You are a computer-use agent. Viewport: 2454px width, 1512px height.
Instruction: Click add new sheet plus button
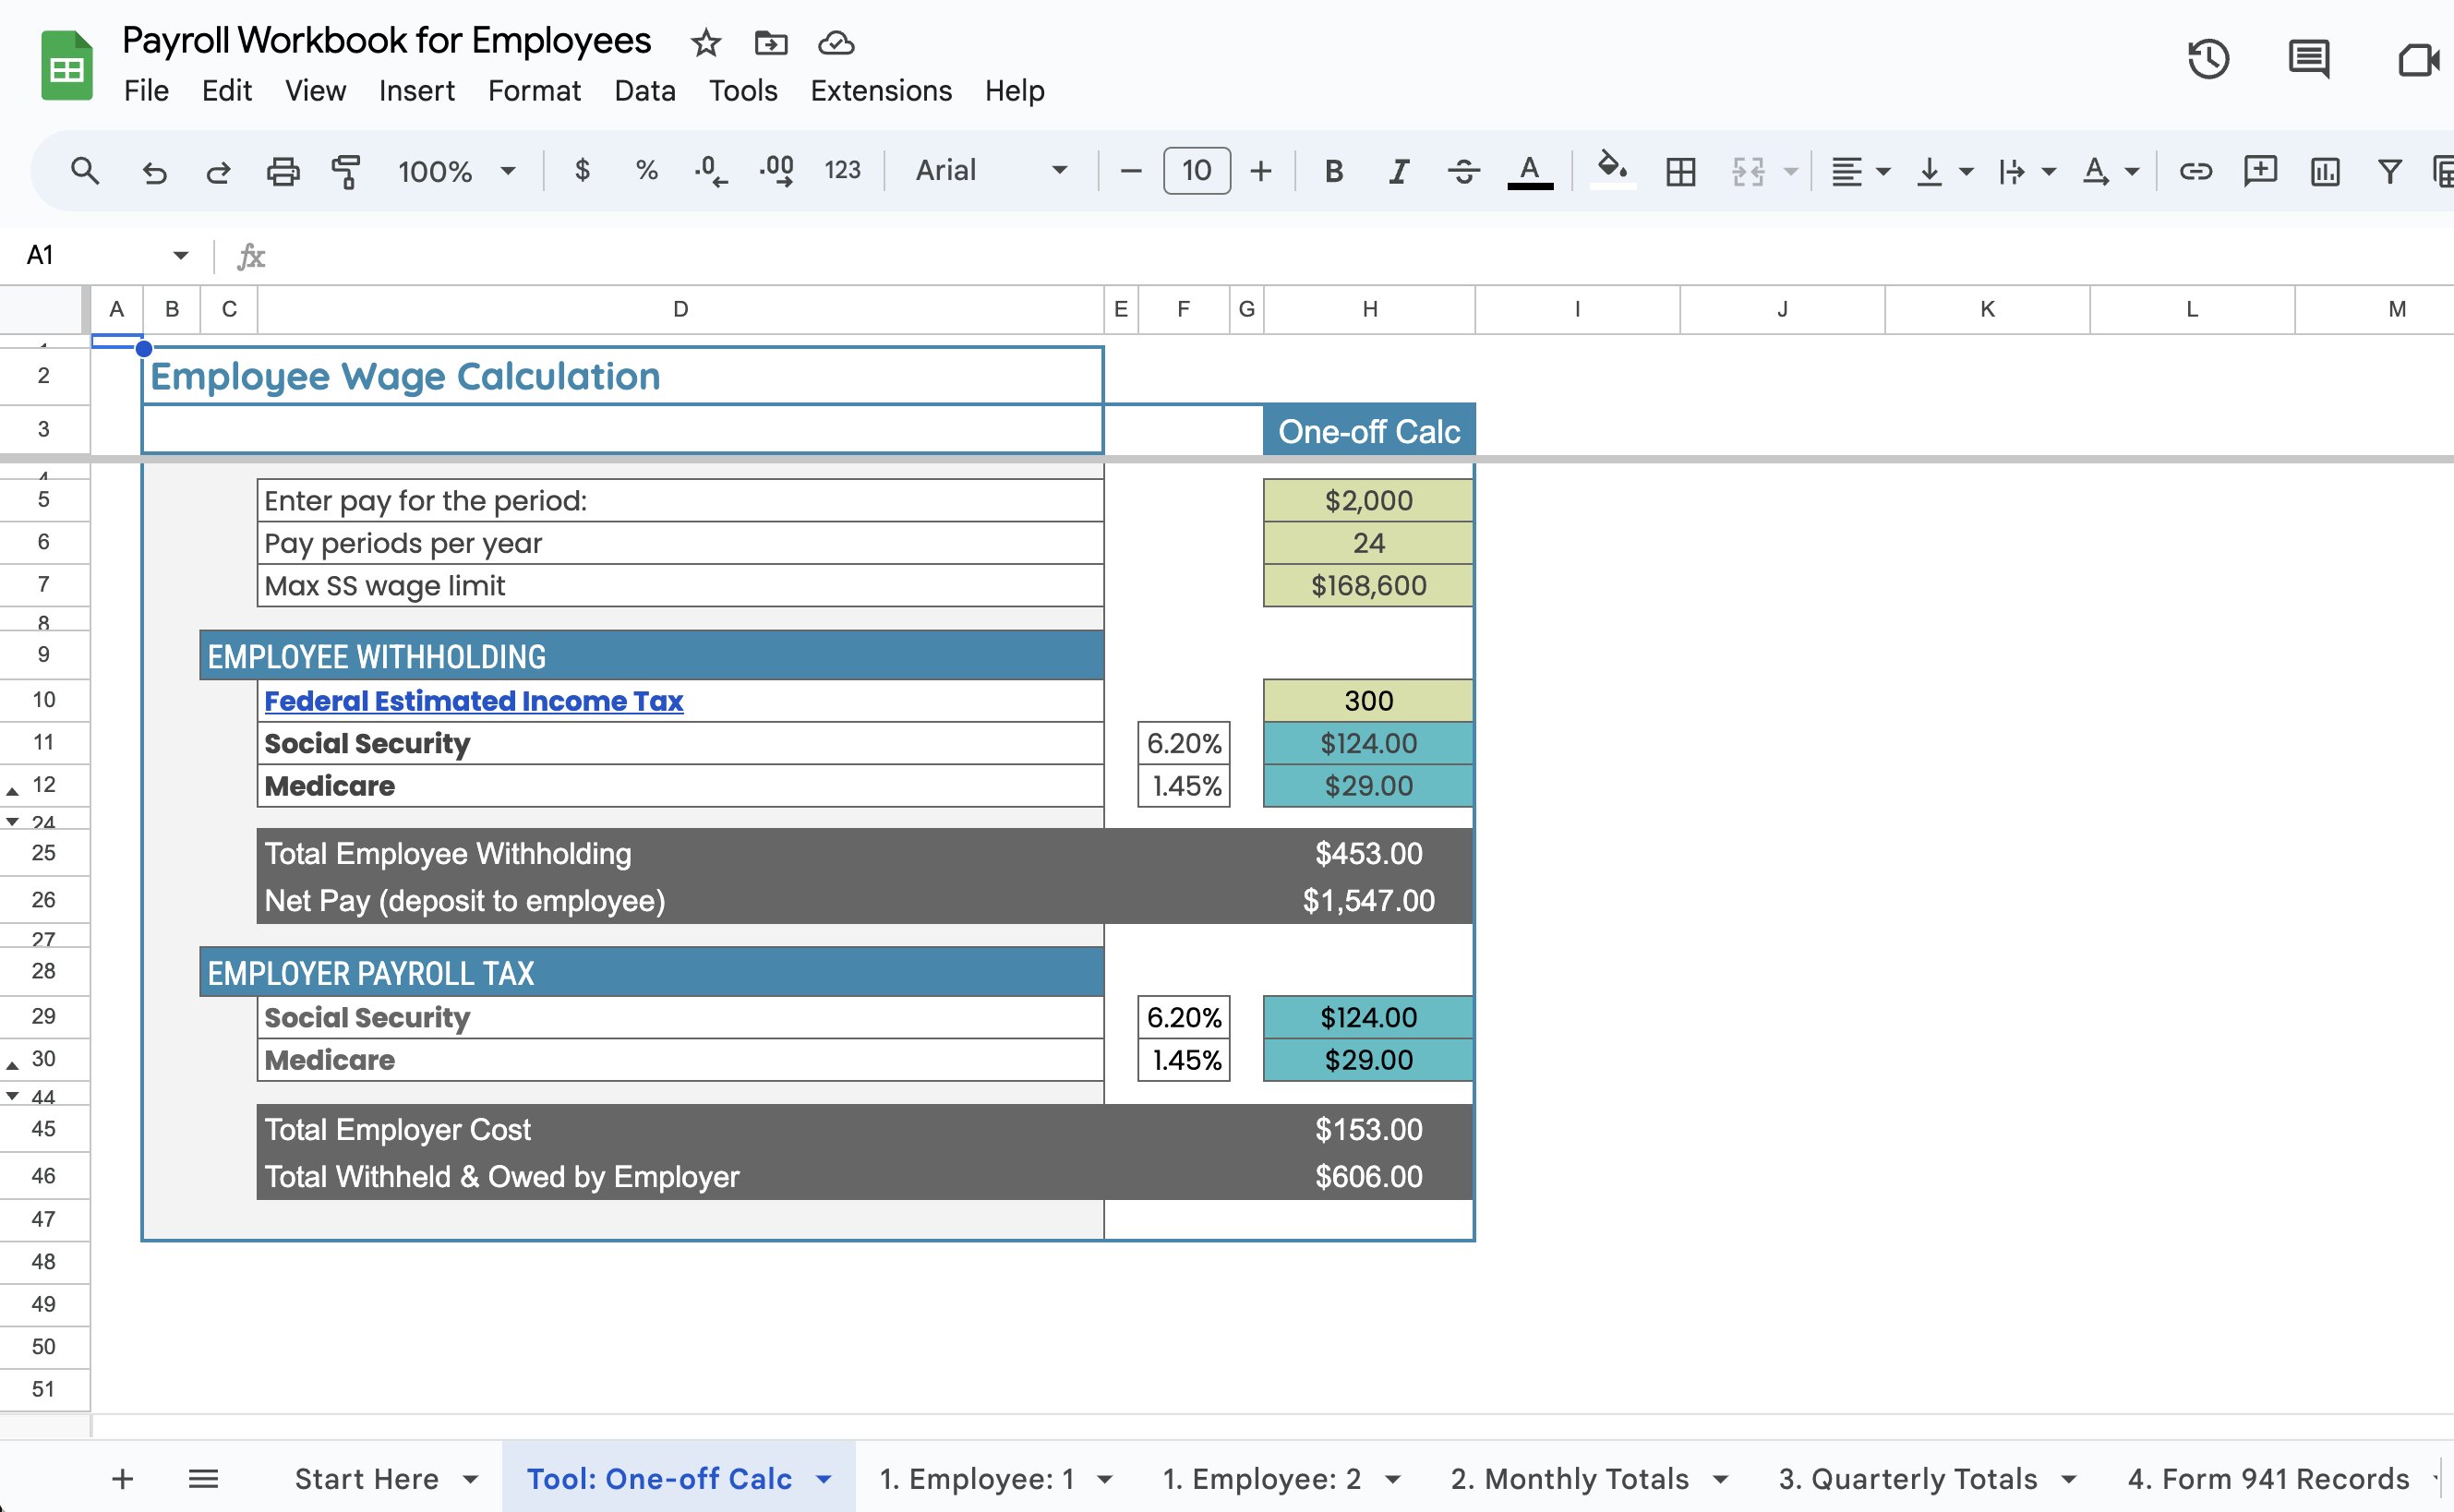click(x=122, y=1478)
